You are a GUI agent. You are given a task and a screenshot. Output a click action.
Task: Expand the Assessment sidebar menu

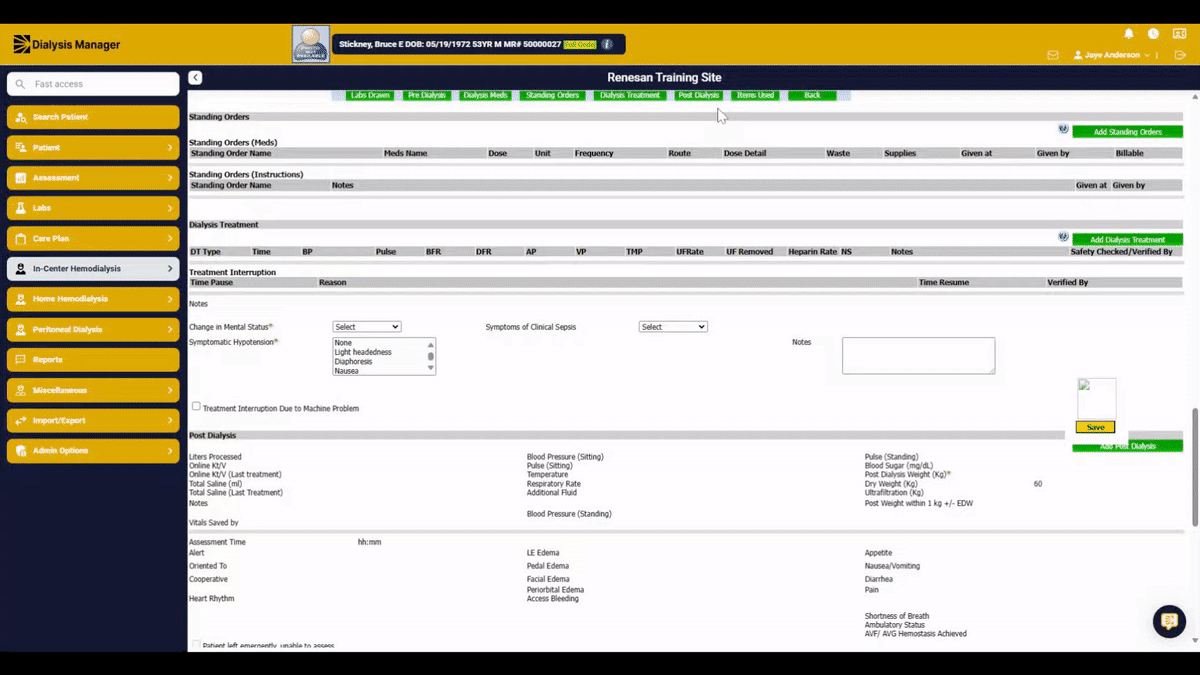click(93, 178)
